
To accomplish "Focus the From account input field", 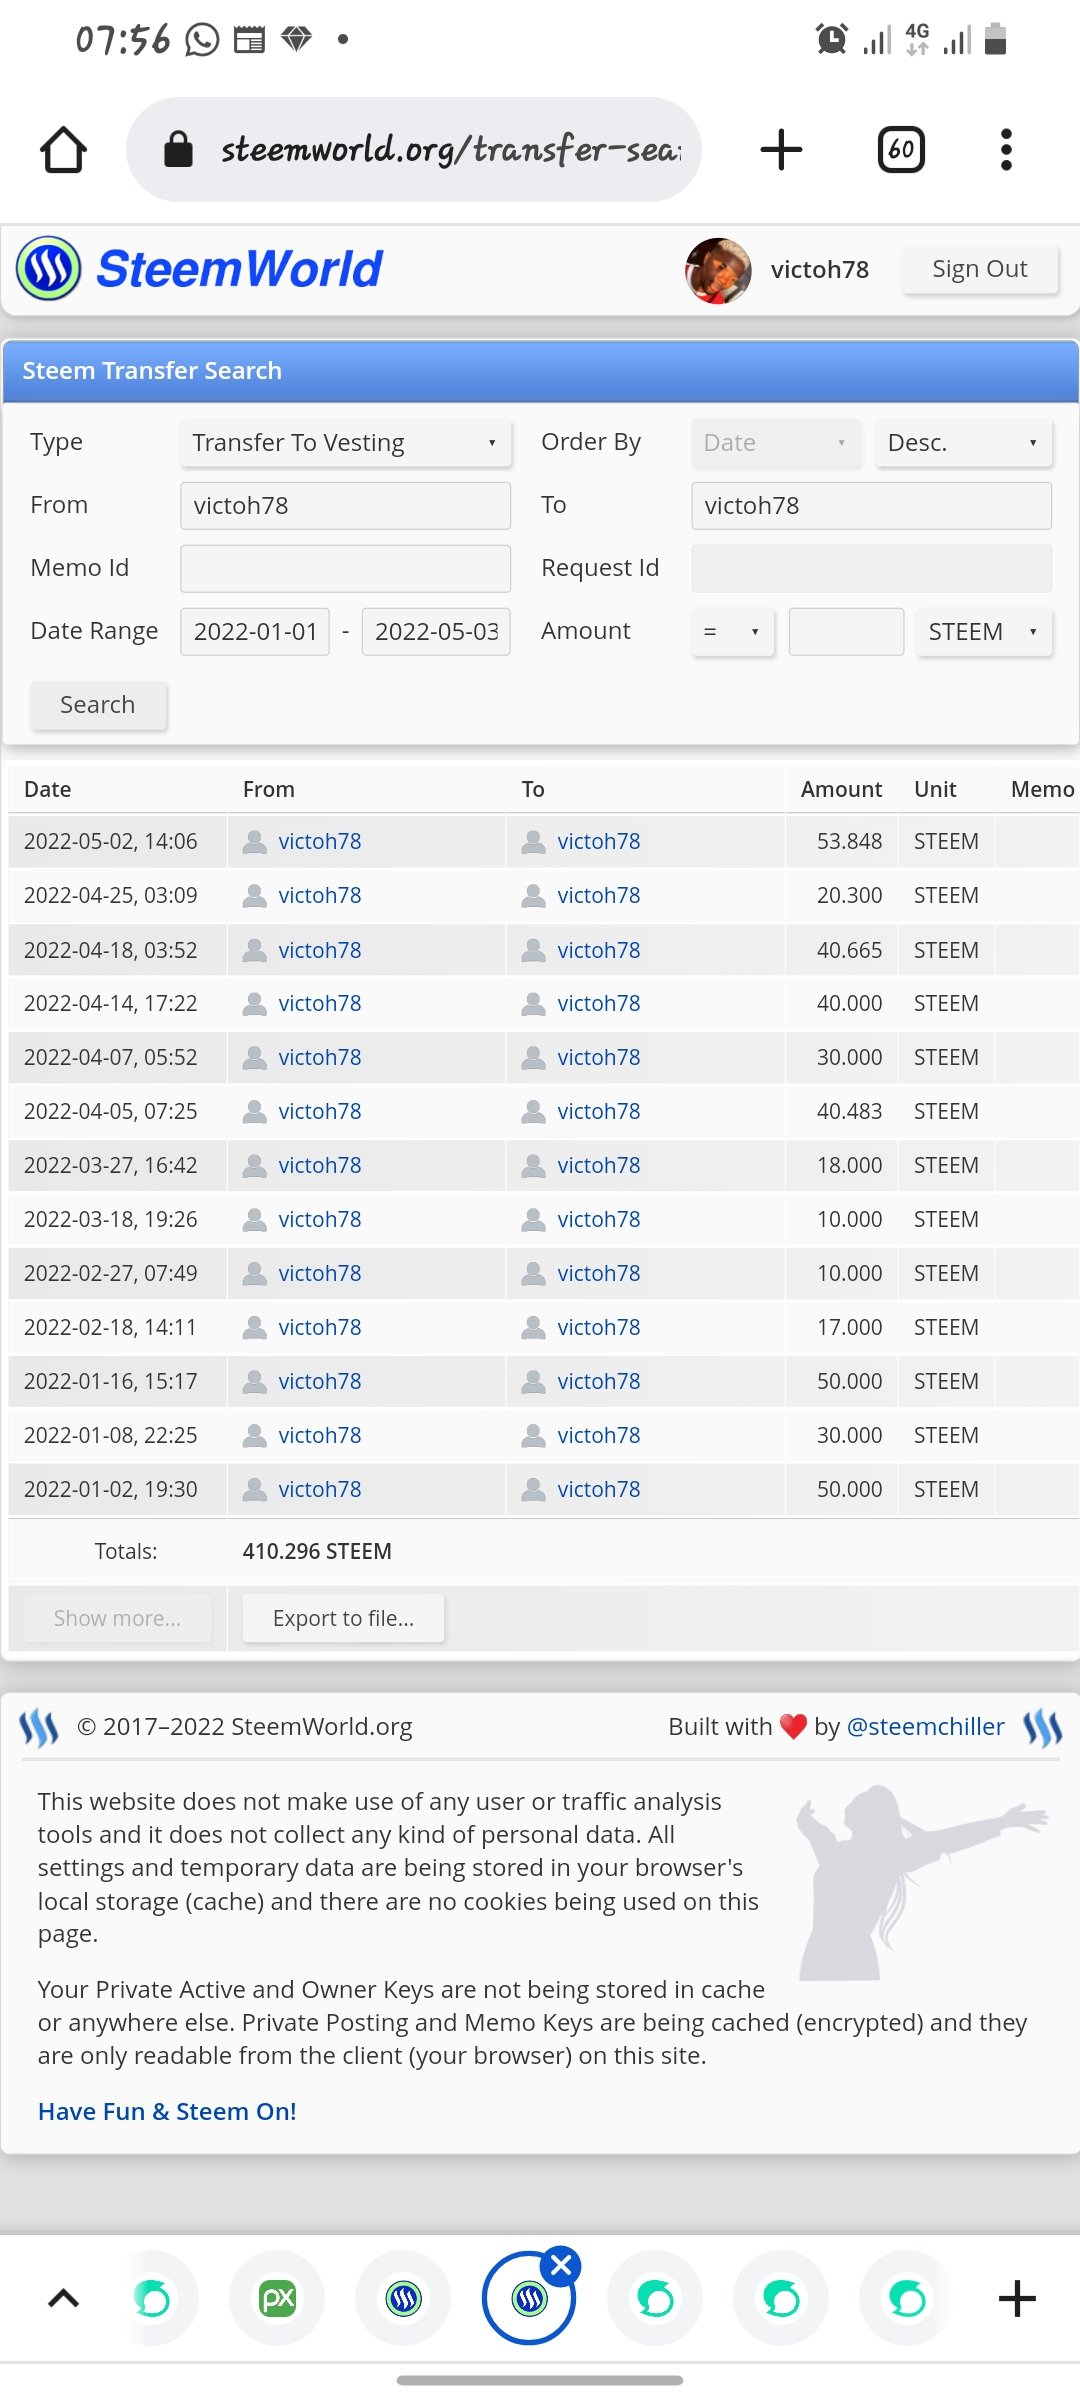I will coord(346,506).
